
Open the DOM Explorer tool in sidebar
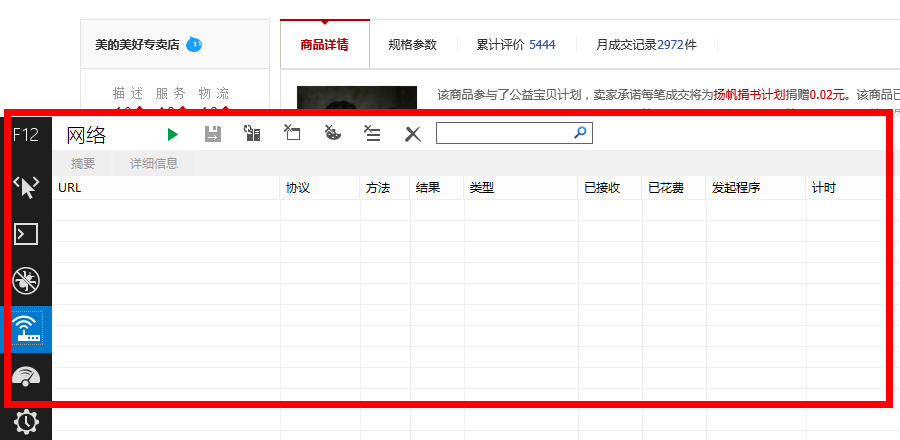click(x=26, y=187)
